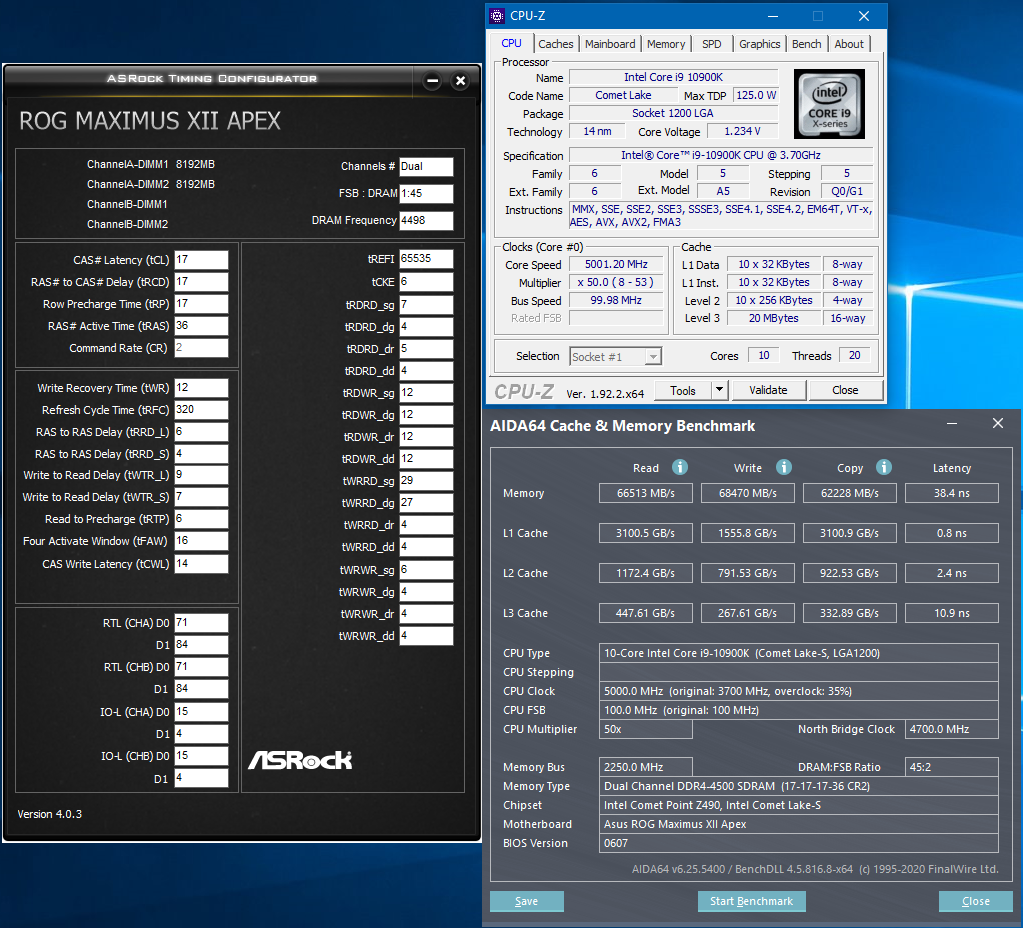Click the Core Speed 5001.20 MHz value
The height and width of the screenshot is (928, 1023).
[616, 264]
